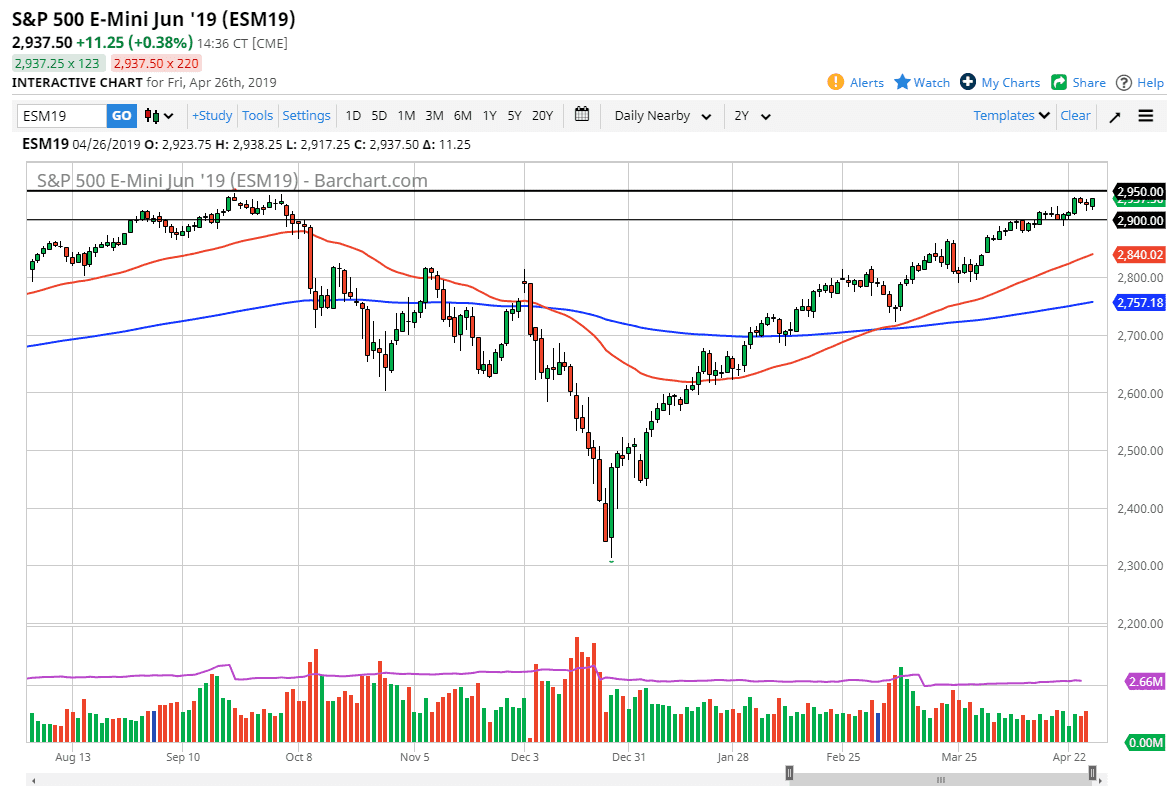Screen dimensions: 1172x786
Task: Open the hamburger menu icon
Action: click(1145, 115)
